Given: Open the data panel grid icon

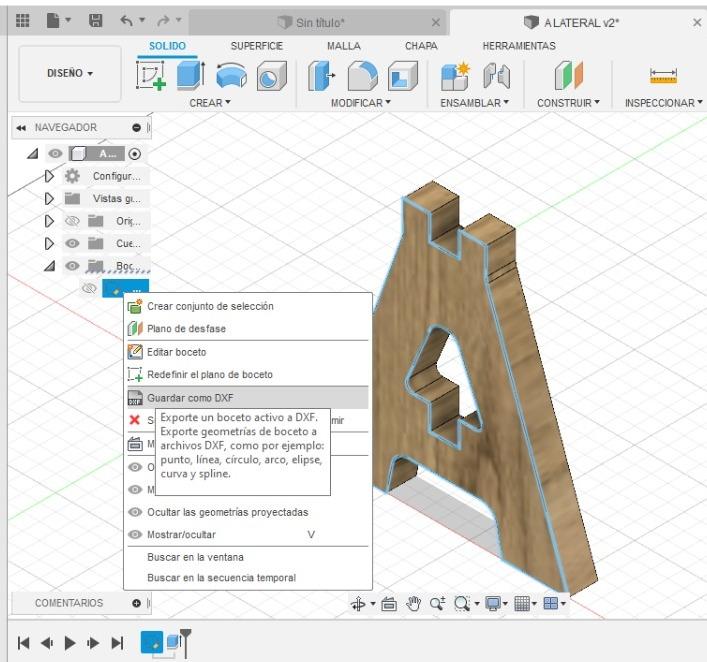Looking at the screenshot, I should tap(23, 20).
